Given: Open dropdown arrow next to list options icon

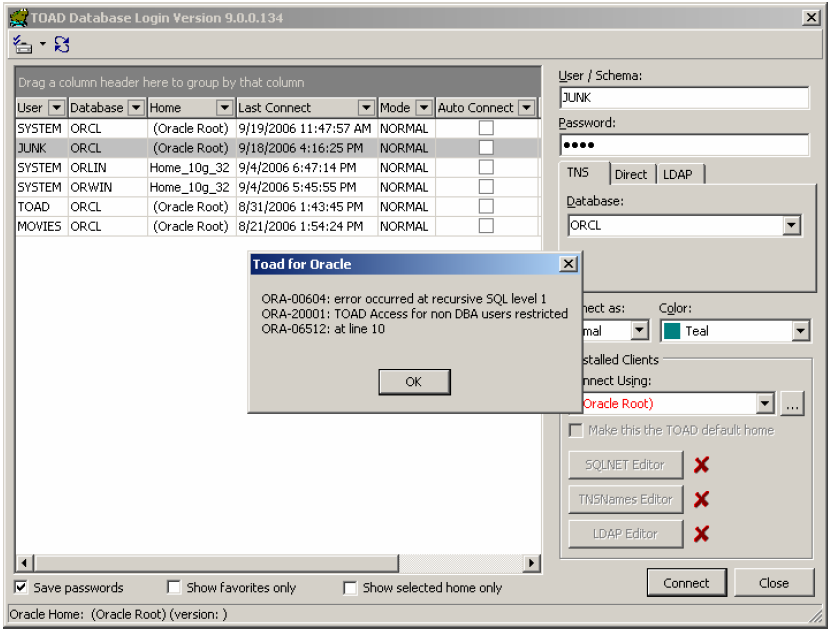Looking at the screenshot, I should click(42, 44).
